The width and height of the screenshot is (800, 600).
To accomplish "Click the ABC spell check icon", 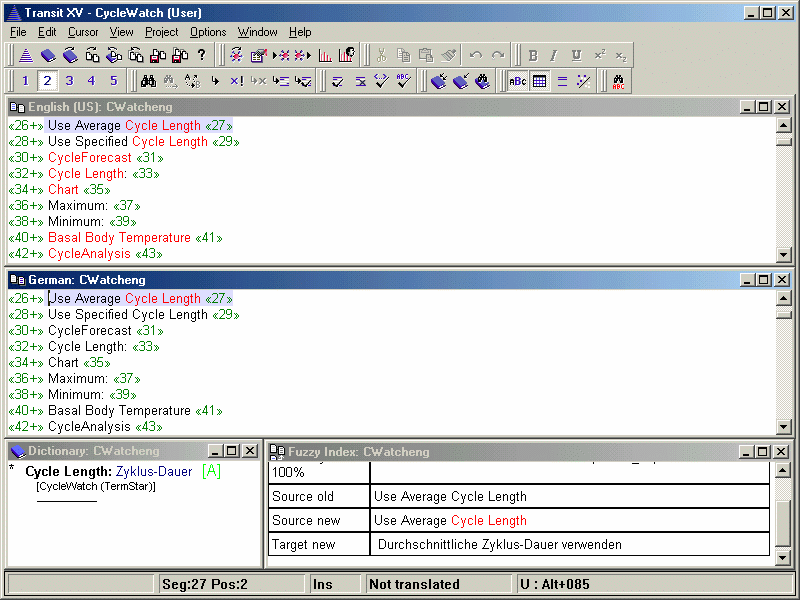I will click(x=403, y=81).
